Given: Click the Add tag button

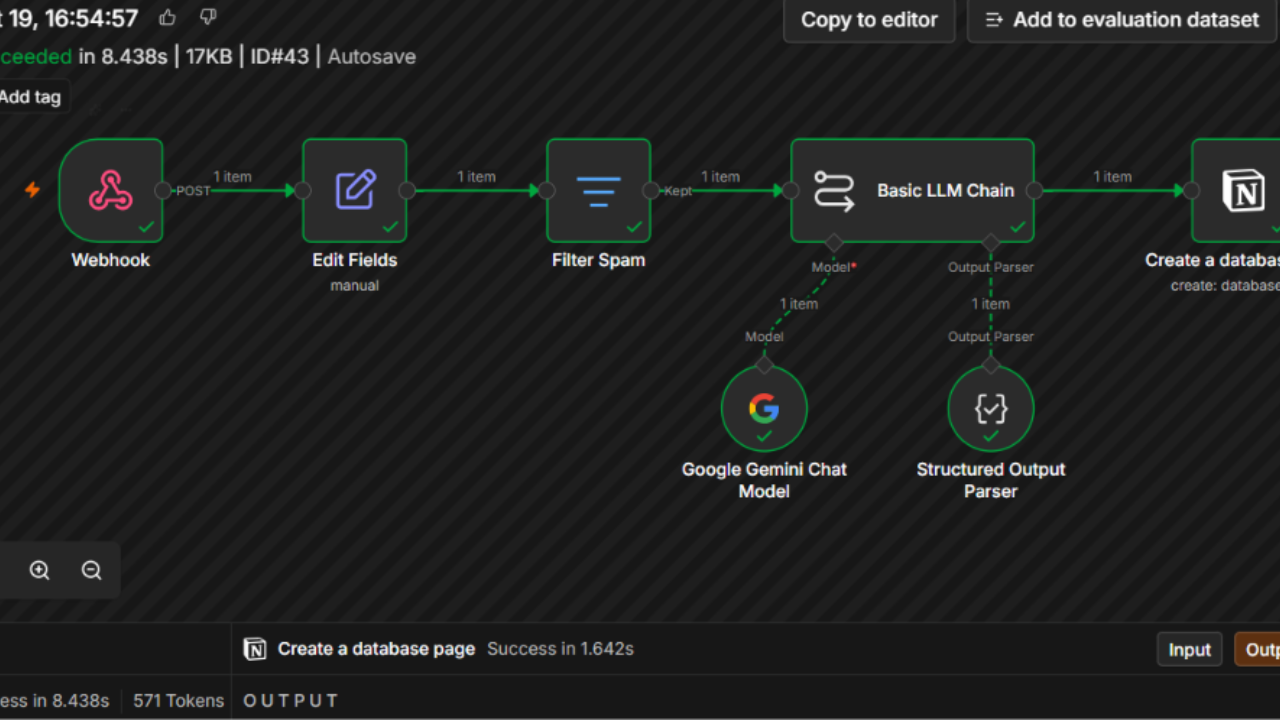Looking at the screenshot, I should (30, 97).
